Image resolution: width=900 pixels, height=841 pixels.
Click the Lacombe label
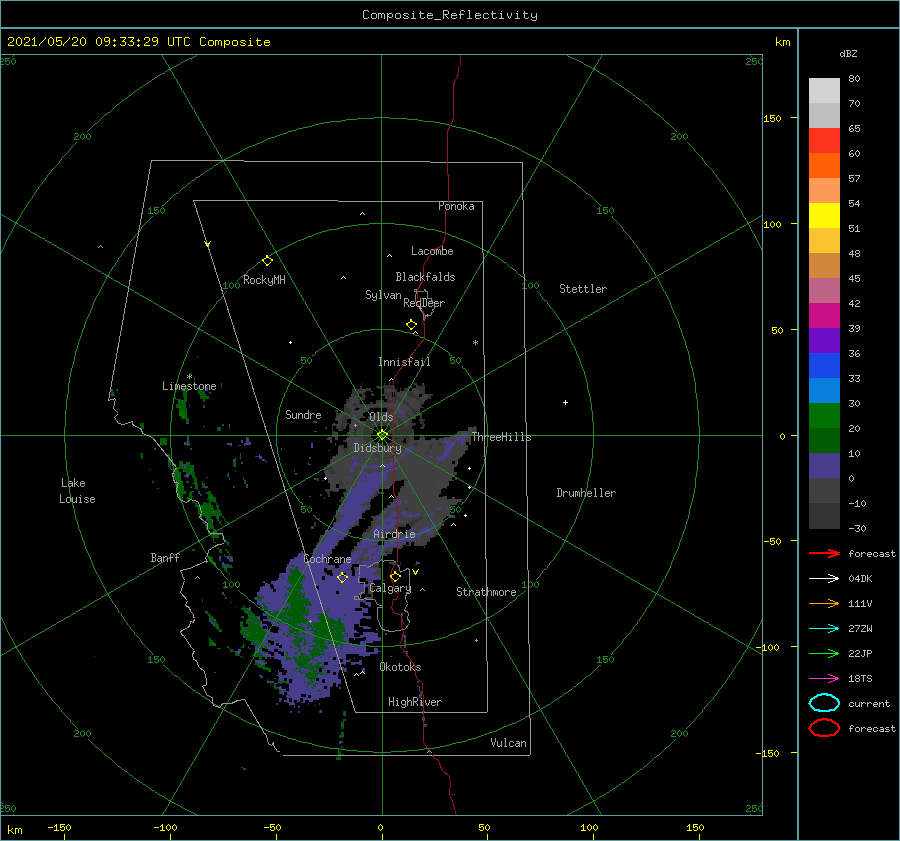tap(432, 251)
